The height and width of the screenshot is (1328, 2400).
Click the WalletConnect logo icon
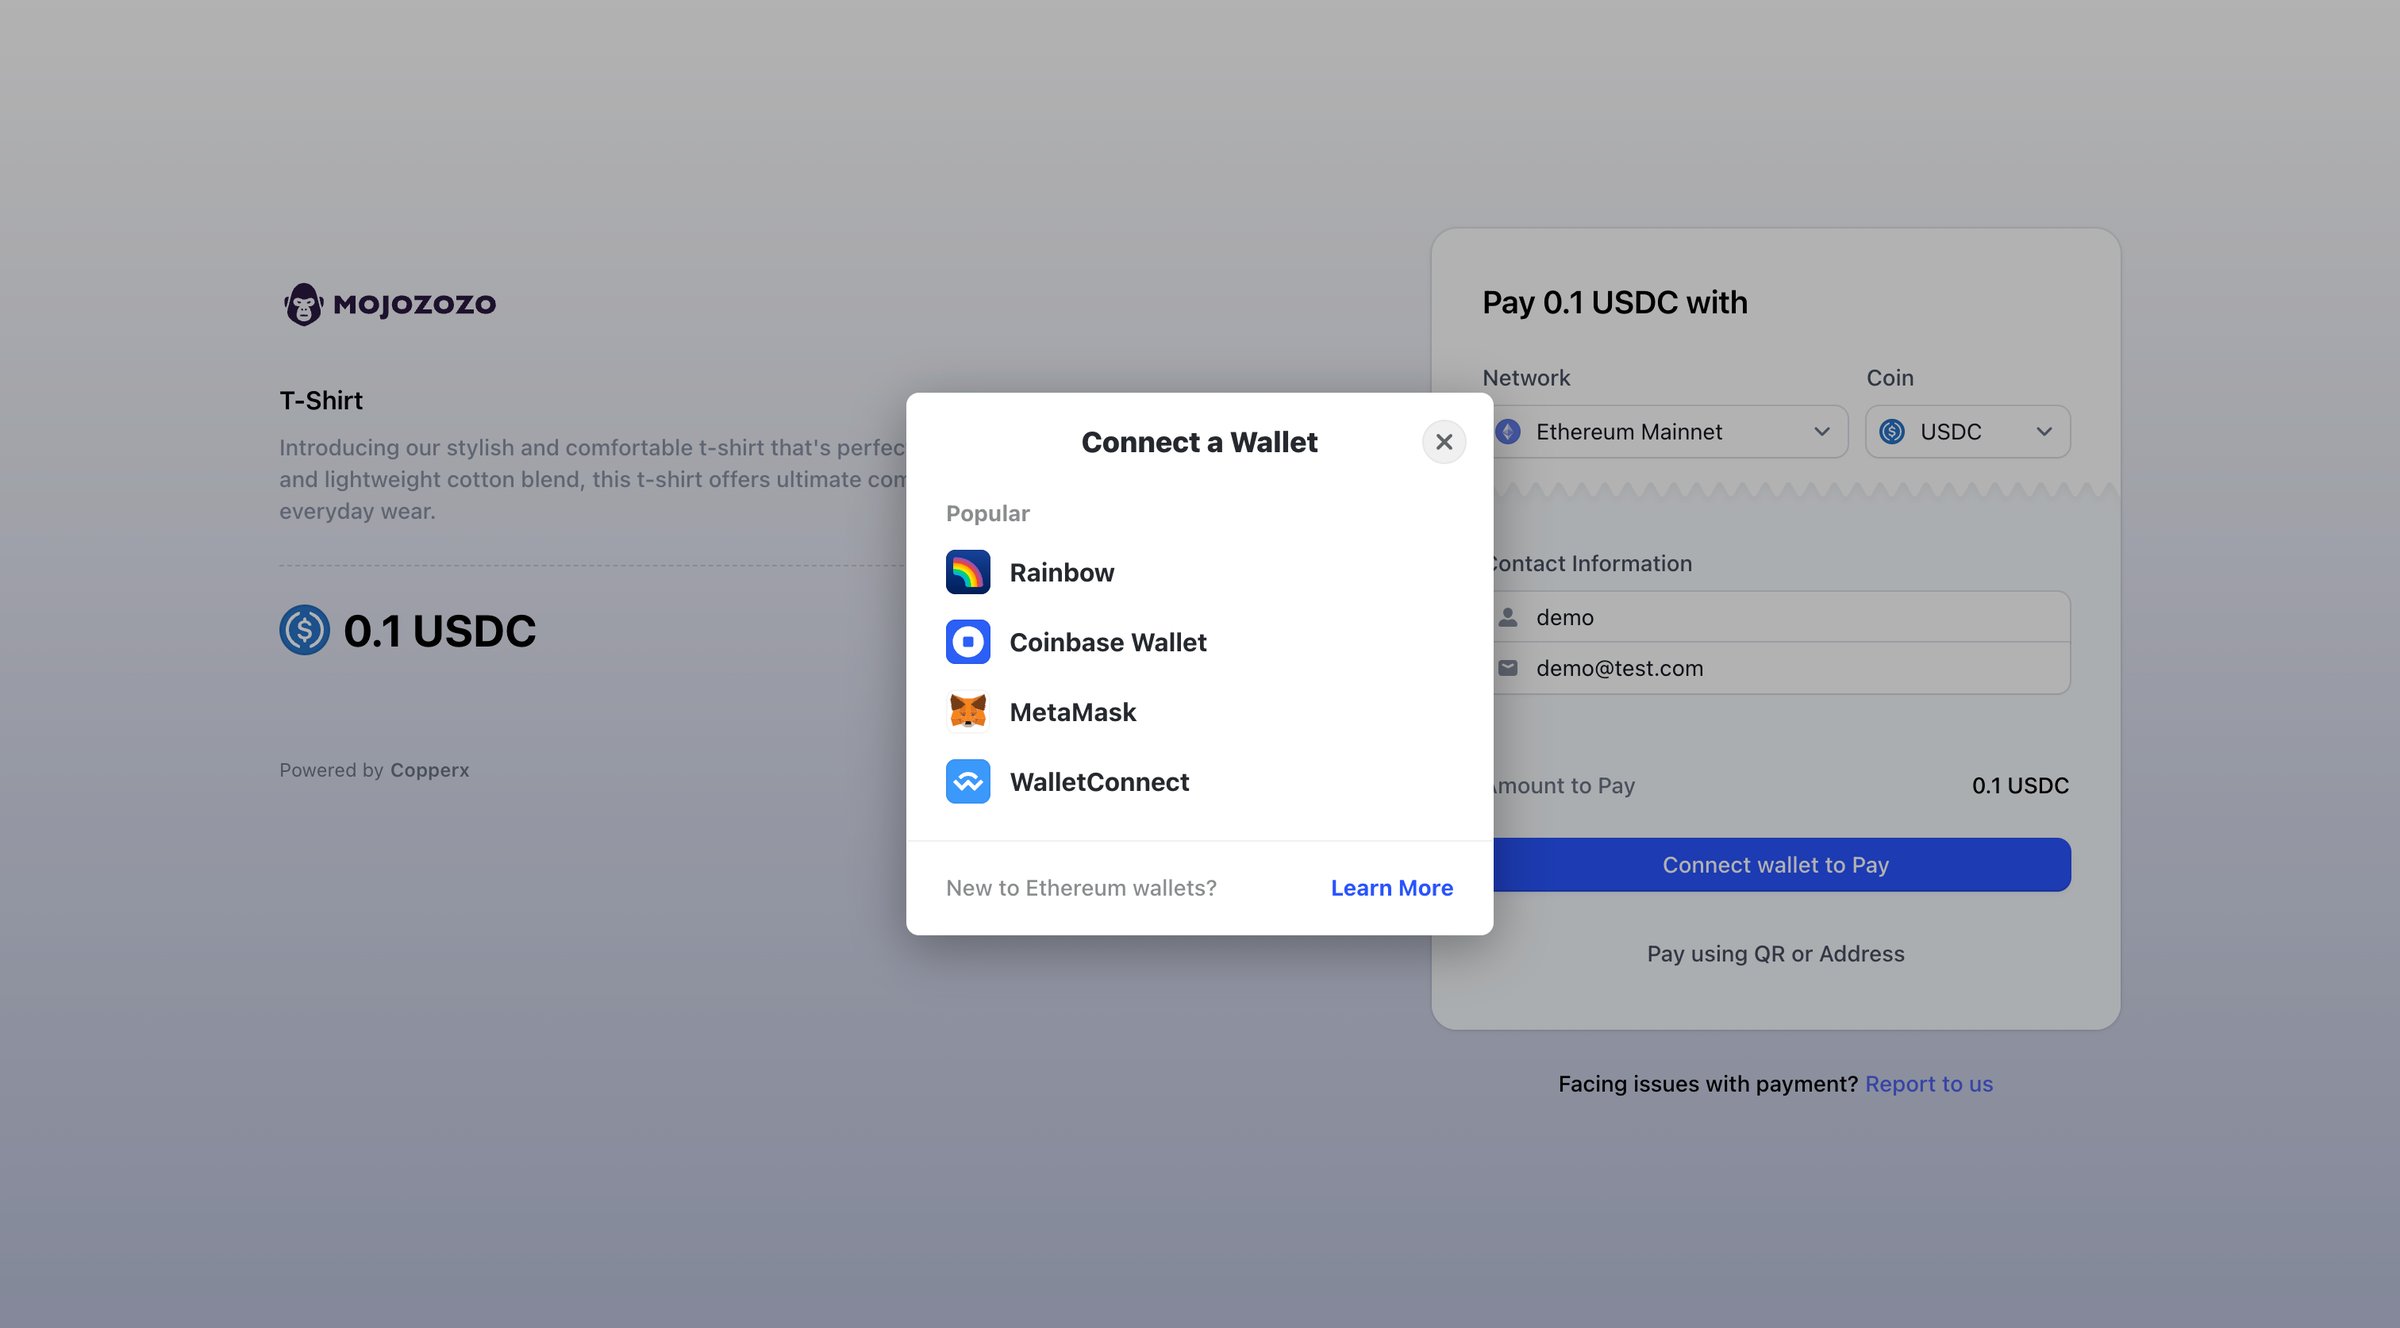[x=968, y=782]
